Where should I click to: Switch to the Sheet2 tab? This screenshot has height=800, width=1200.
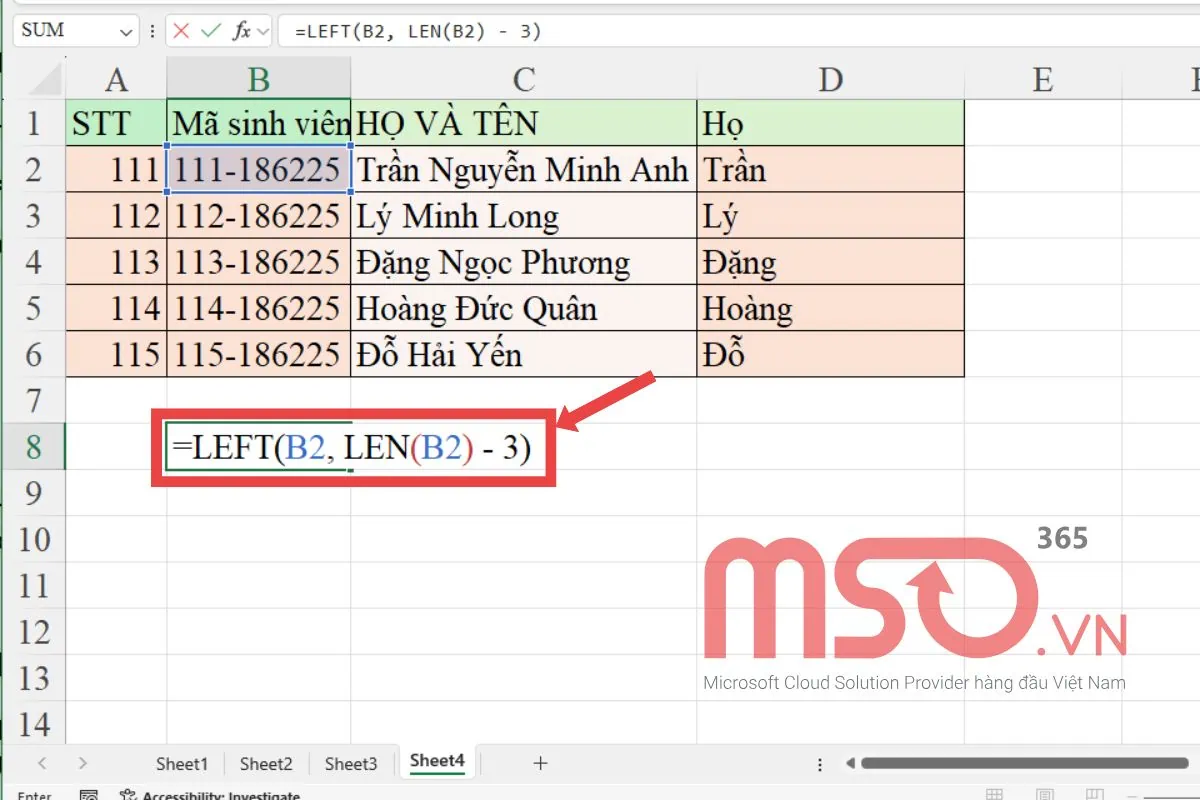266,764
